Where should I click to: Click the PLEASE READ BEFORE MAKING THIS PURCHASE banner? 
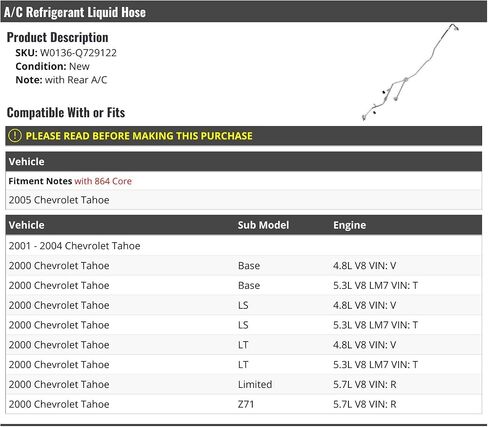pos(244,136)
